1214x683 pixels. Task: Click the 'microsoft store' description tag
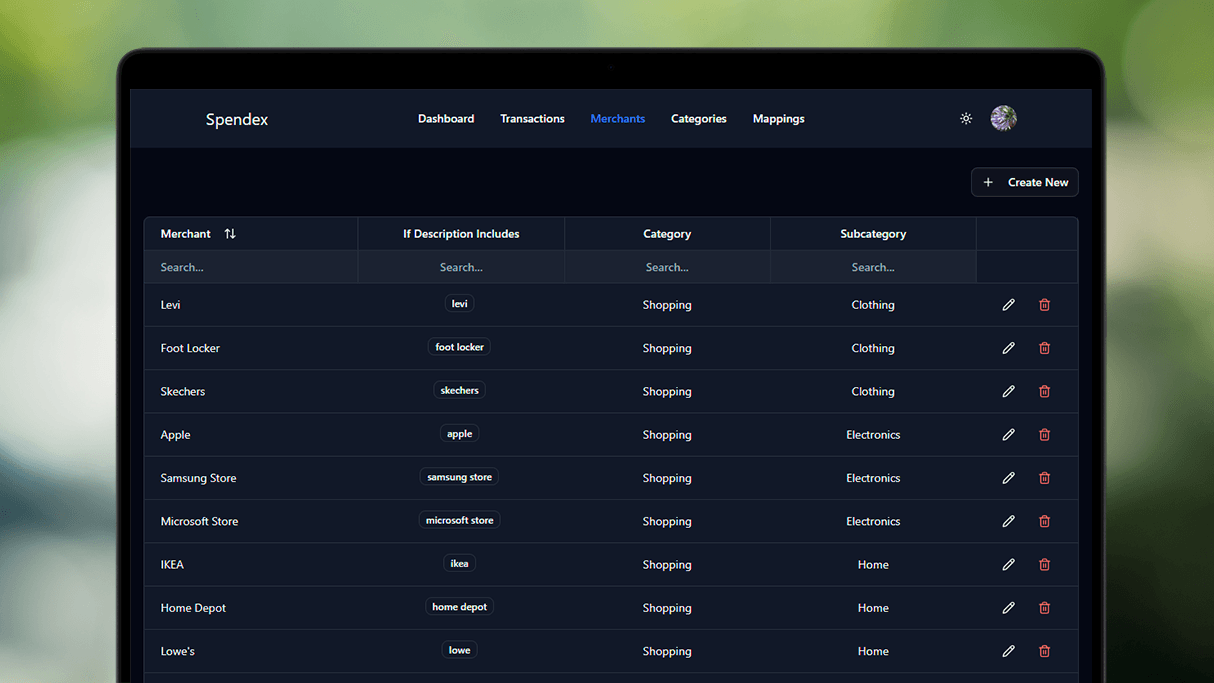(x=460, y=520)
